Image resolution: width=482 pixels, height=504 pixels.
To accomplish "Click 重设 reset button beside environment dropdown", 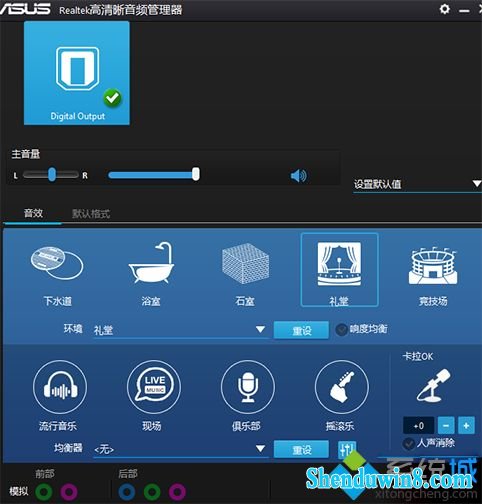I will pos(301,330).
